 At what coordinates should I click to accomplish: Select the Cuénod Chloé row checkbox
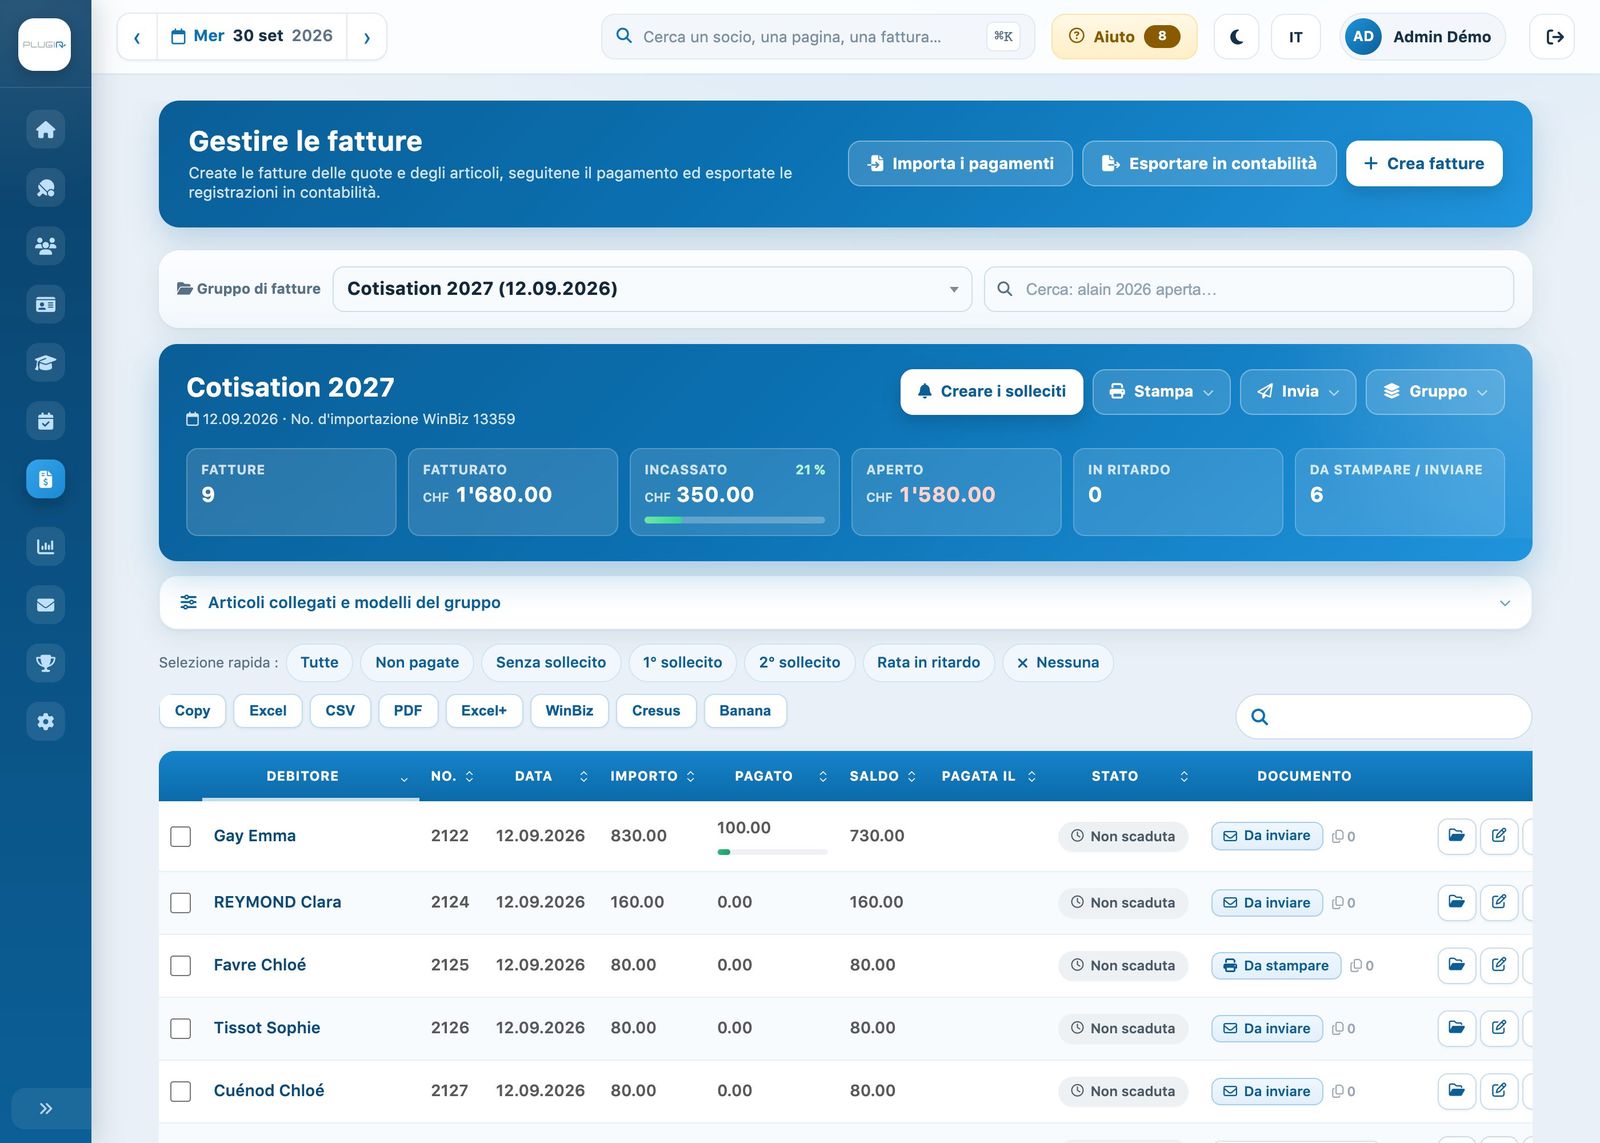(181, 1092)
